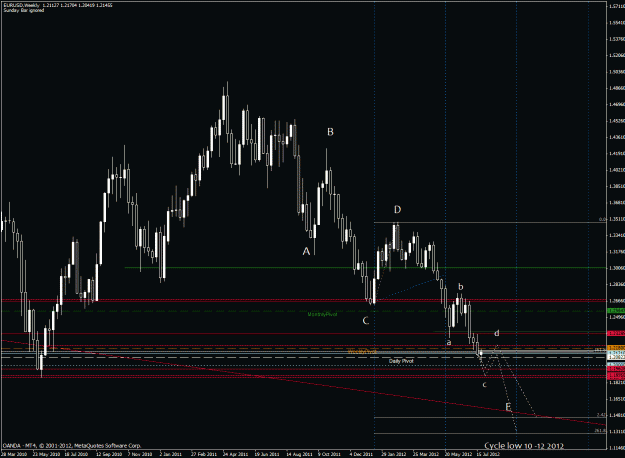Select the uppercase 'B' wave label
Image resolution: width=625 pixels, height=458 pixels.
[330, 132]
